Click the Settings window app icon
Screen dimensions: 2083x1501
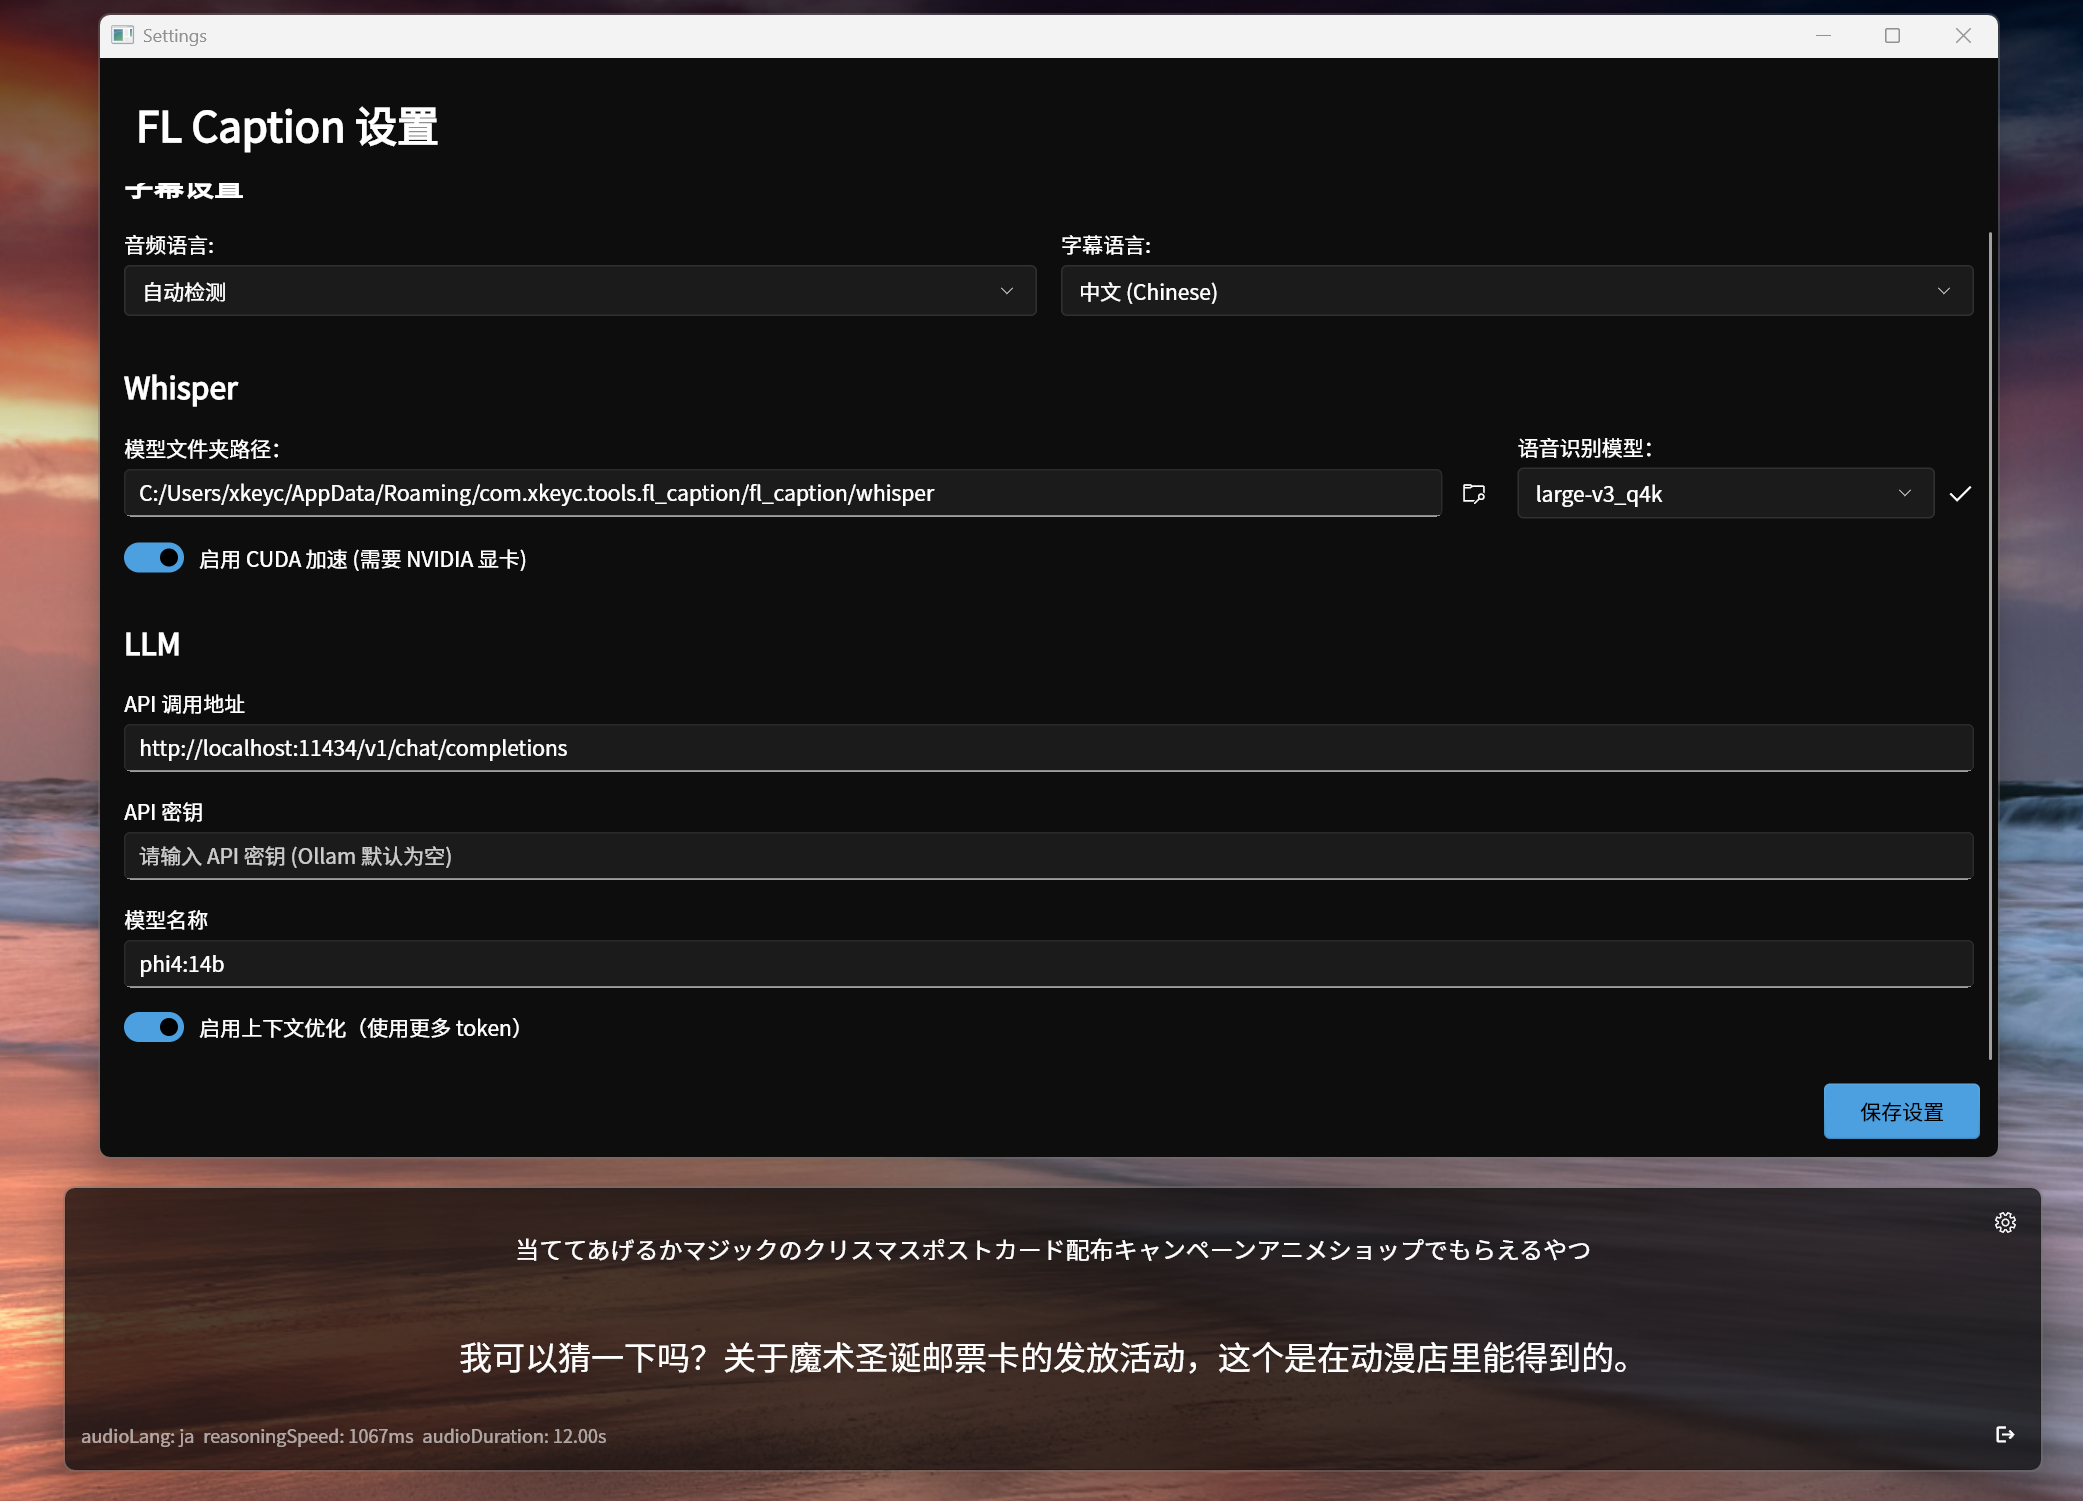(x=122, y=36)
